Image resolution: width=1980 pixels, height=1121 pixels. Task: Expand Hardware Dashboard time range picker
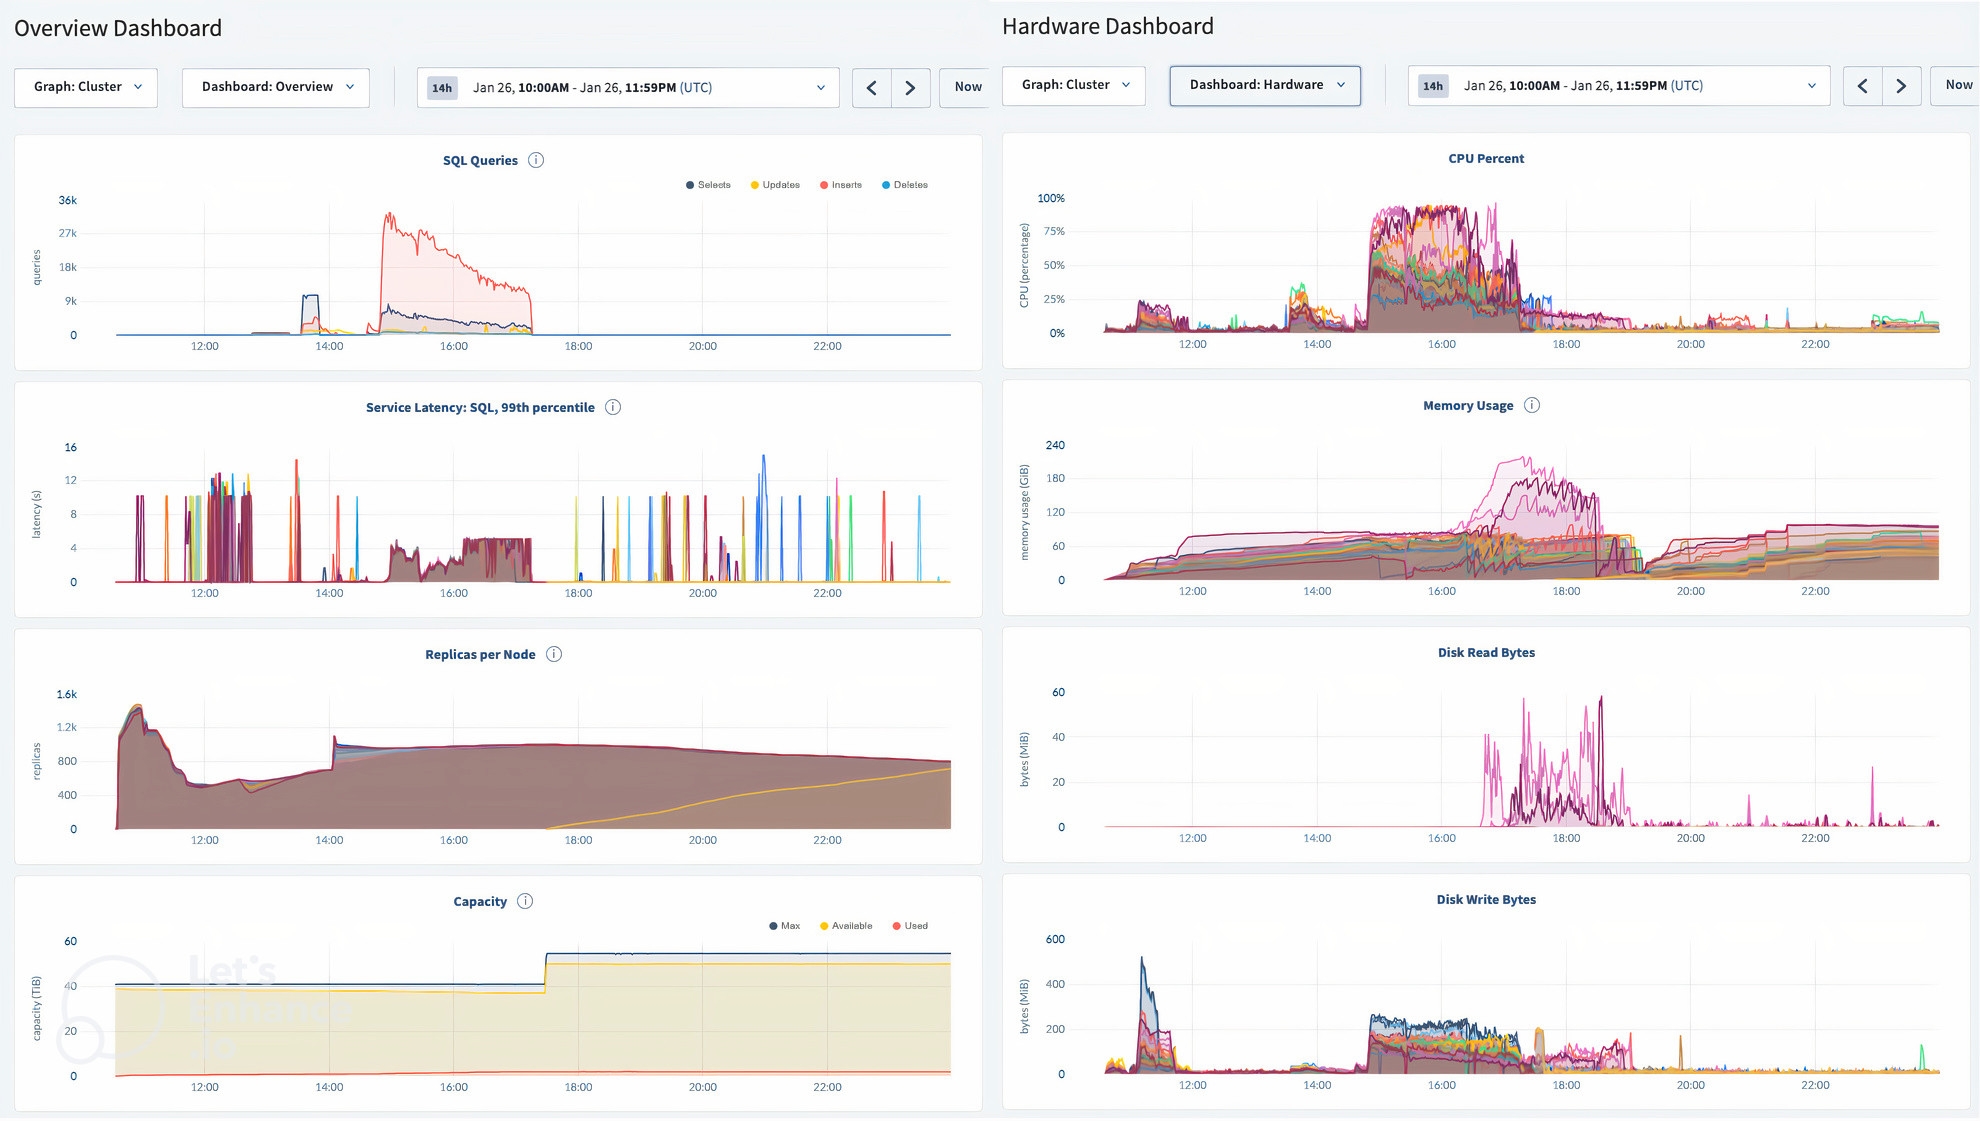1619,86
